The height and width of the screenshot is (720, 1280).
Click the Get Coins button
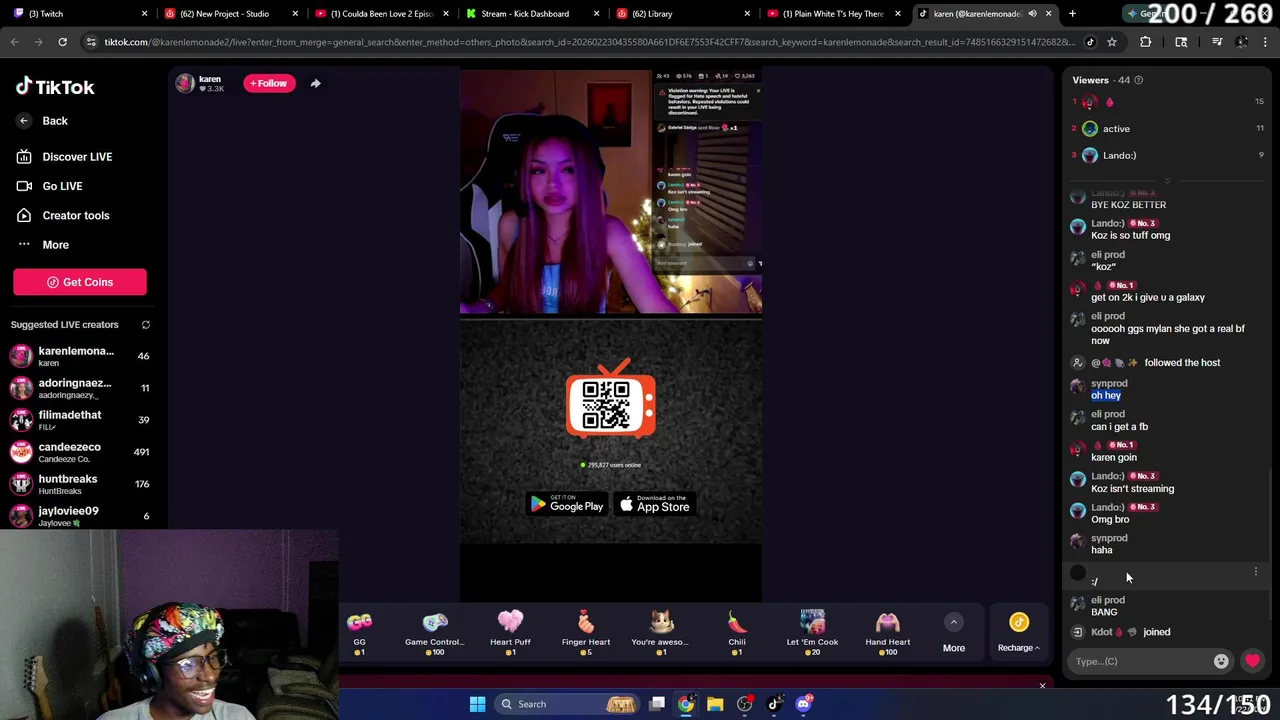80,282
